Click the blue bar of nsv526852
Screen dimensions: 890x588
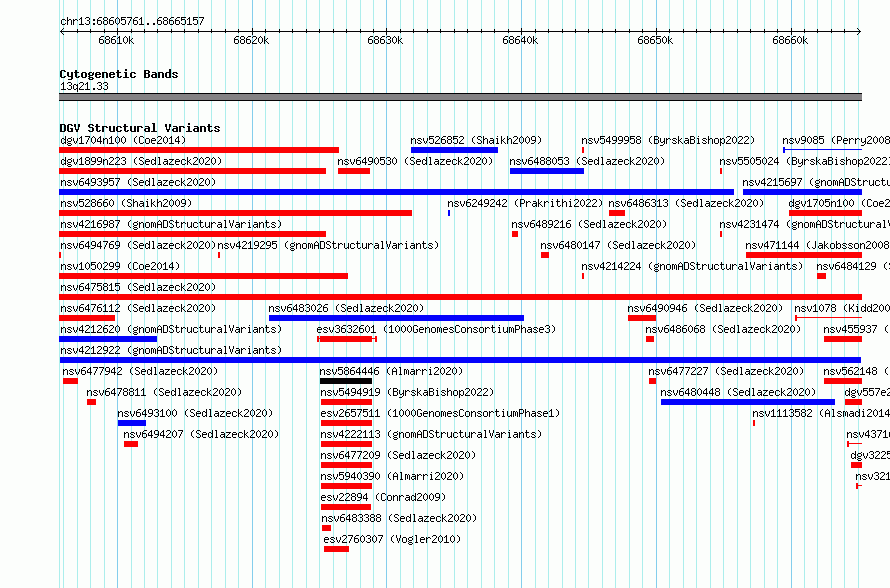click(x=454, y=150)
